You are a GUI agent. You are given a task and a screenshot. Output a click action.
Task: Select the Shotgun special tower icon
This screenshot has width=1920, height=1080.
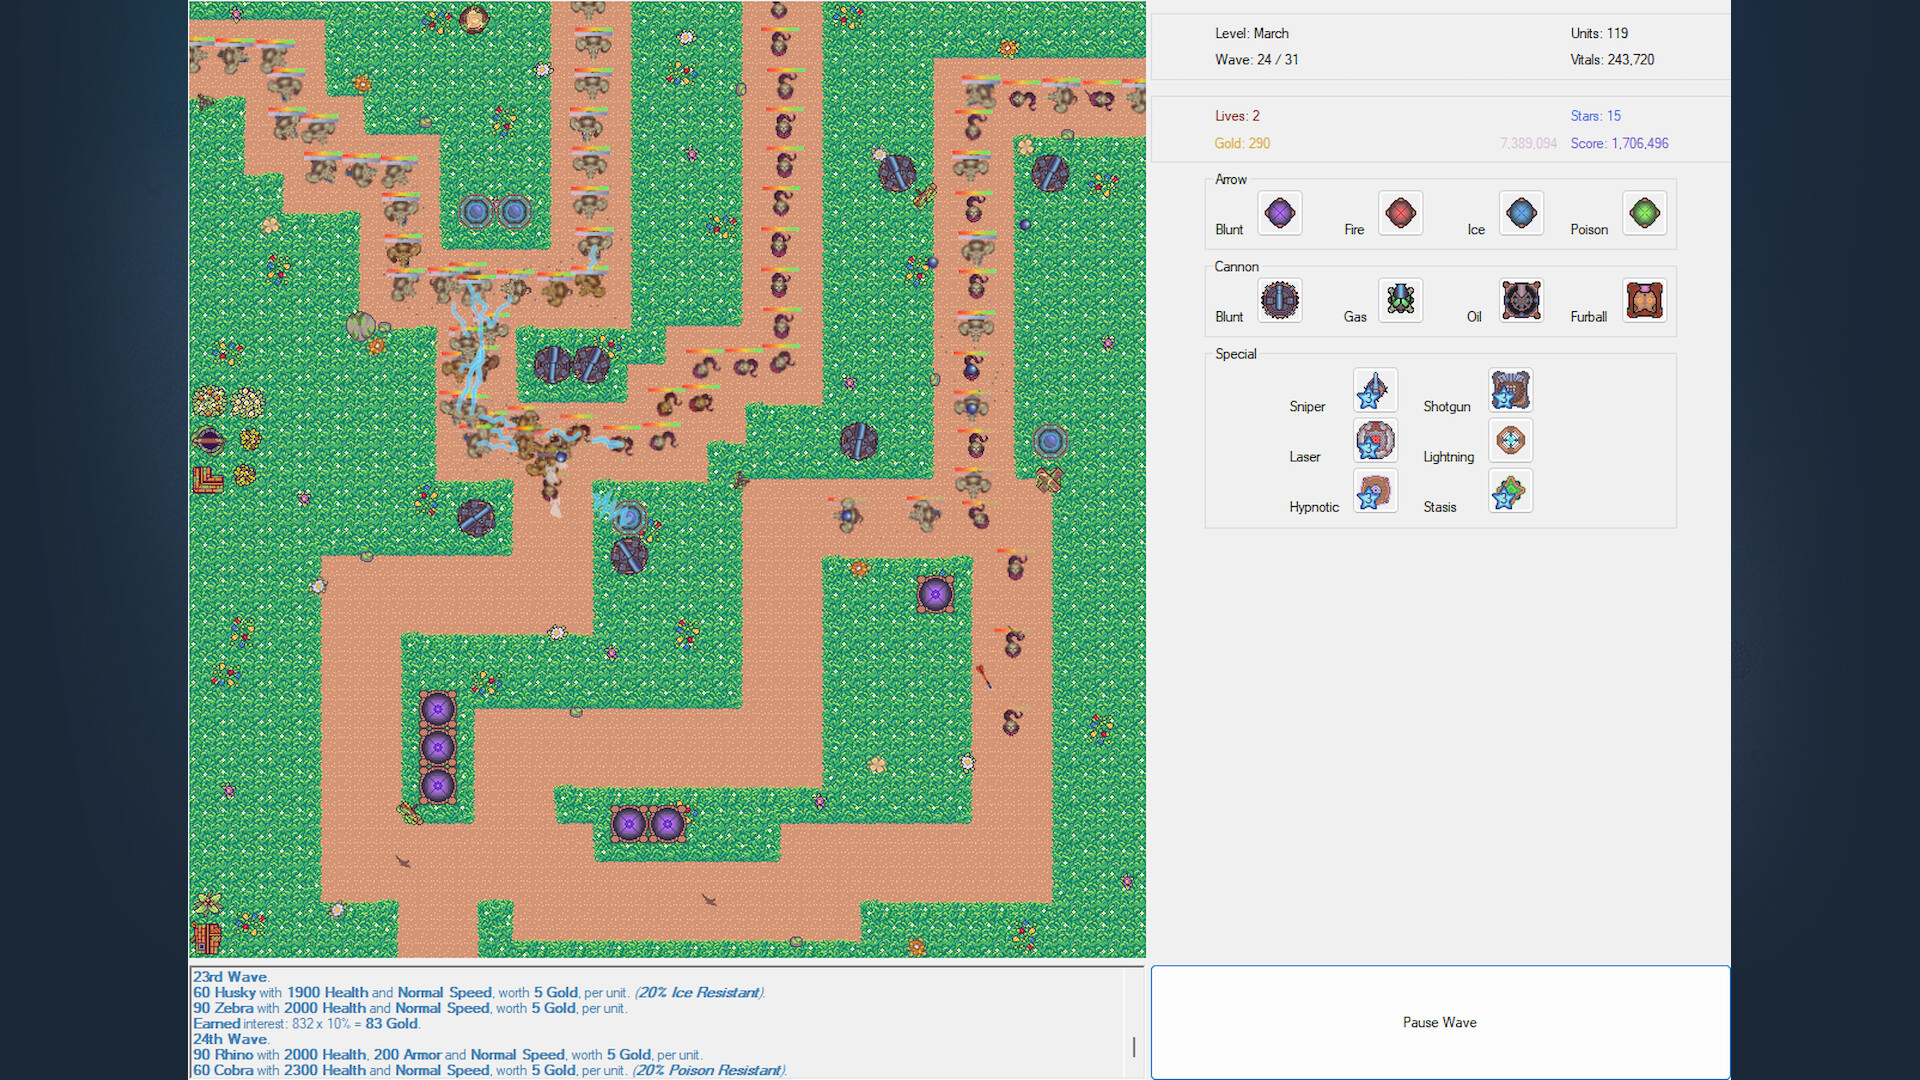point(1510,390)
